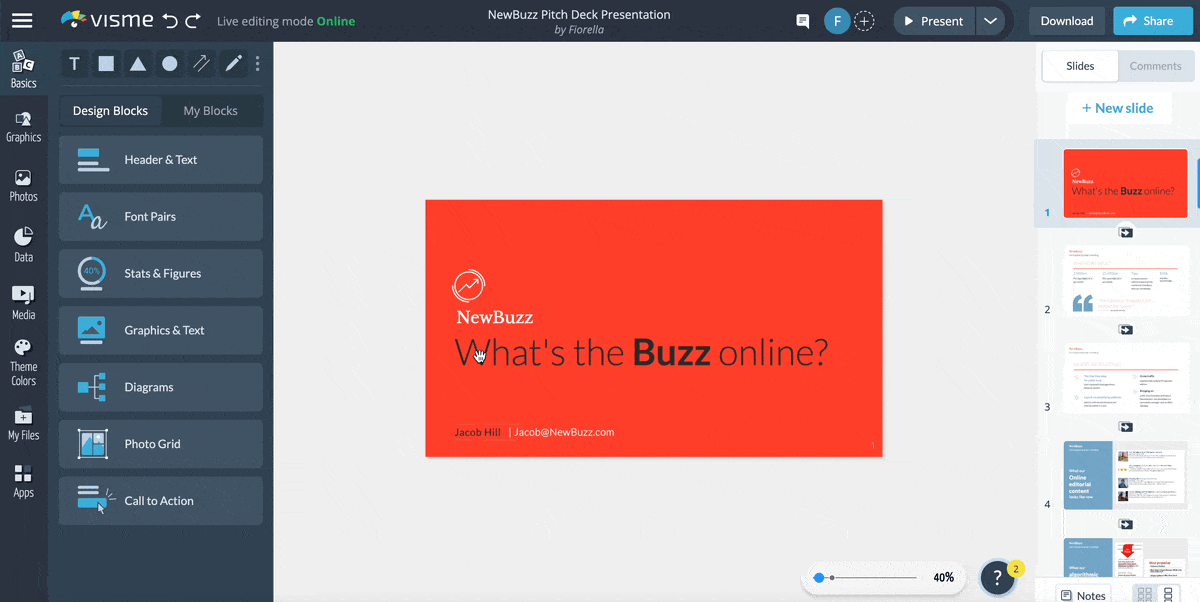
Task: Open more shape tools via the three-dot menu
Action: click(x=257, y=63)
